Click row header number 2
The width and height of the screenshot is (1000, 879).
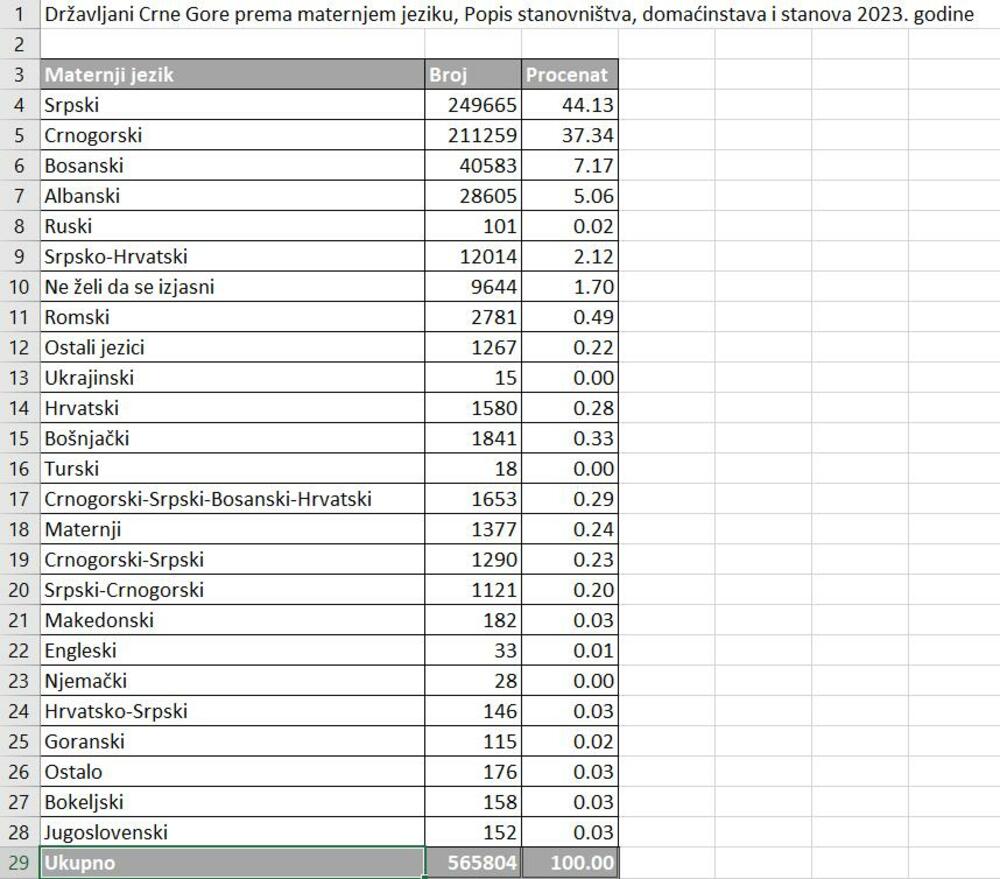pyautogui.click(x=19, y=45)
